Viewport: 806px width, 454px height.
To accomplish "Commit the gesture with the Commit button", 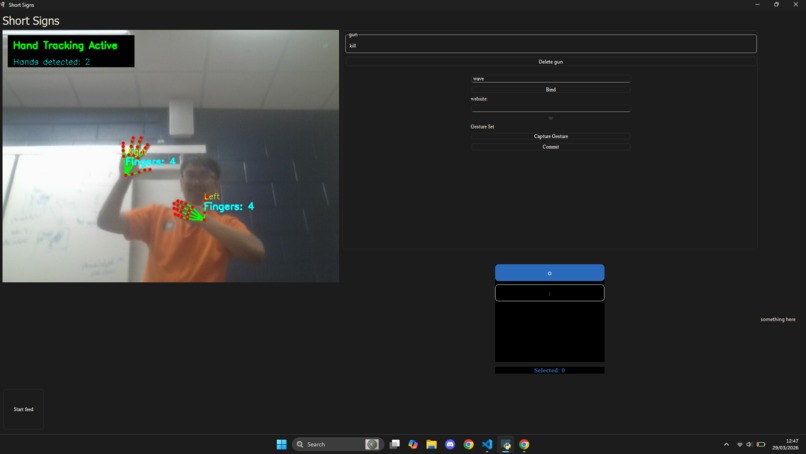I will [x=551, y=147].
